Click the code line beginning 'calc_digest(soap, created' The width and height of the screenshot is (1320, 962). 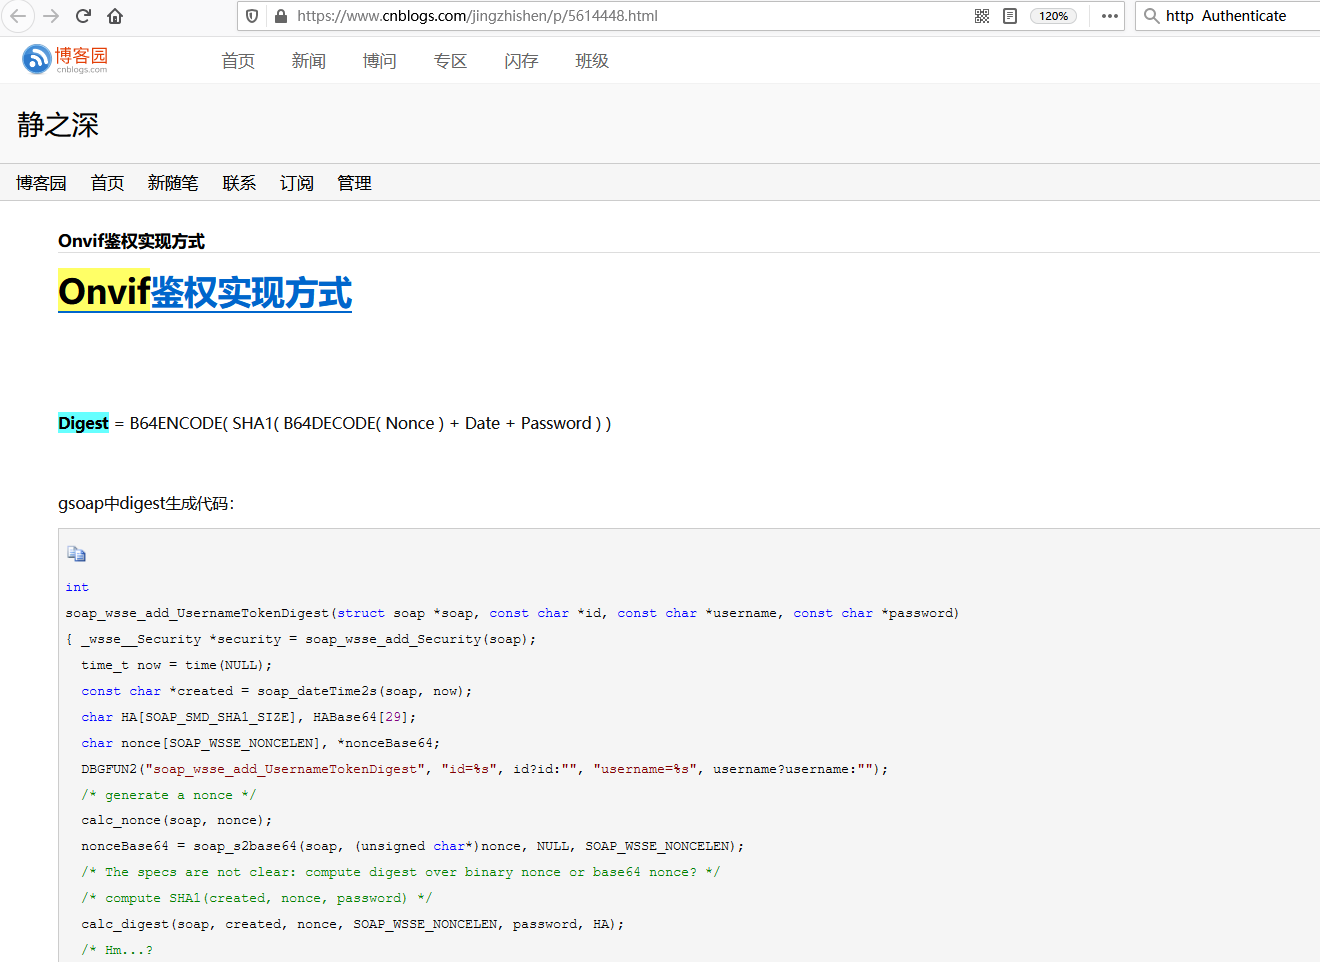tap(353, 924)
